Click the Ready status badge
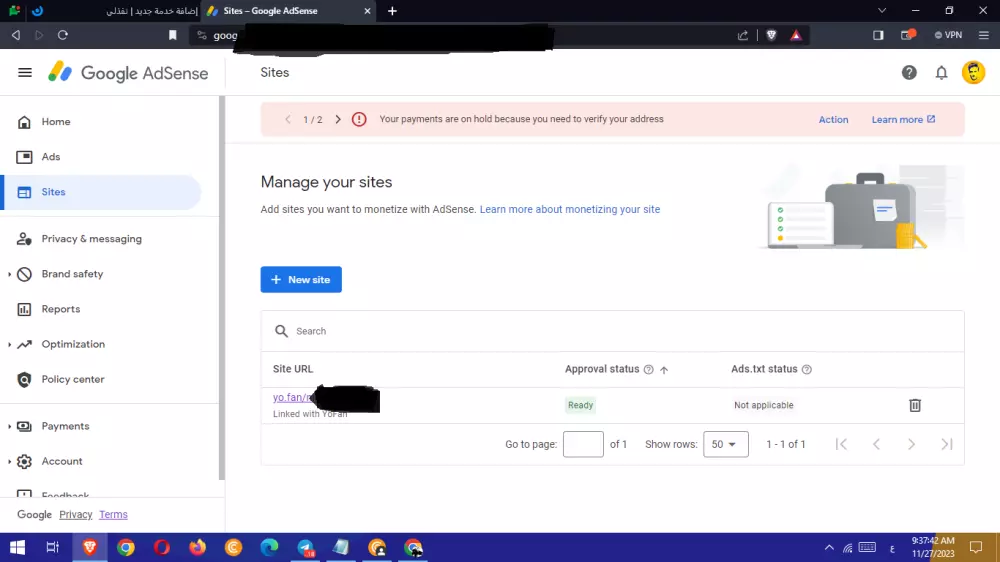This screenshot has height=562, width=1000. coord(580,405)
